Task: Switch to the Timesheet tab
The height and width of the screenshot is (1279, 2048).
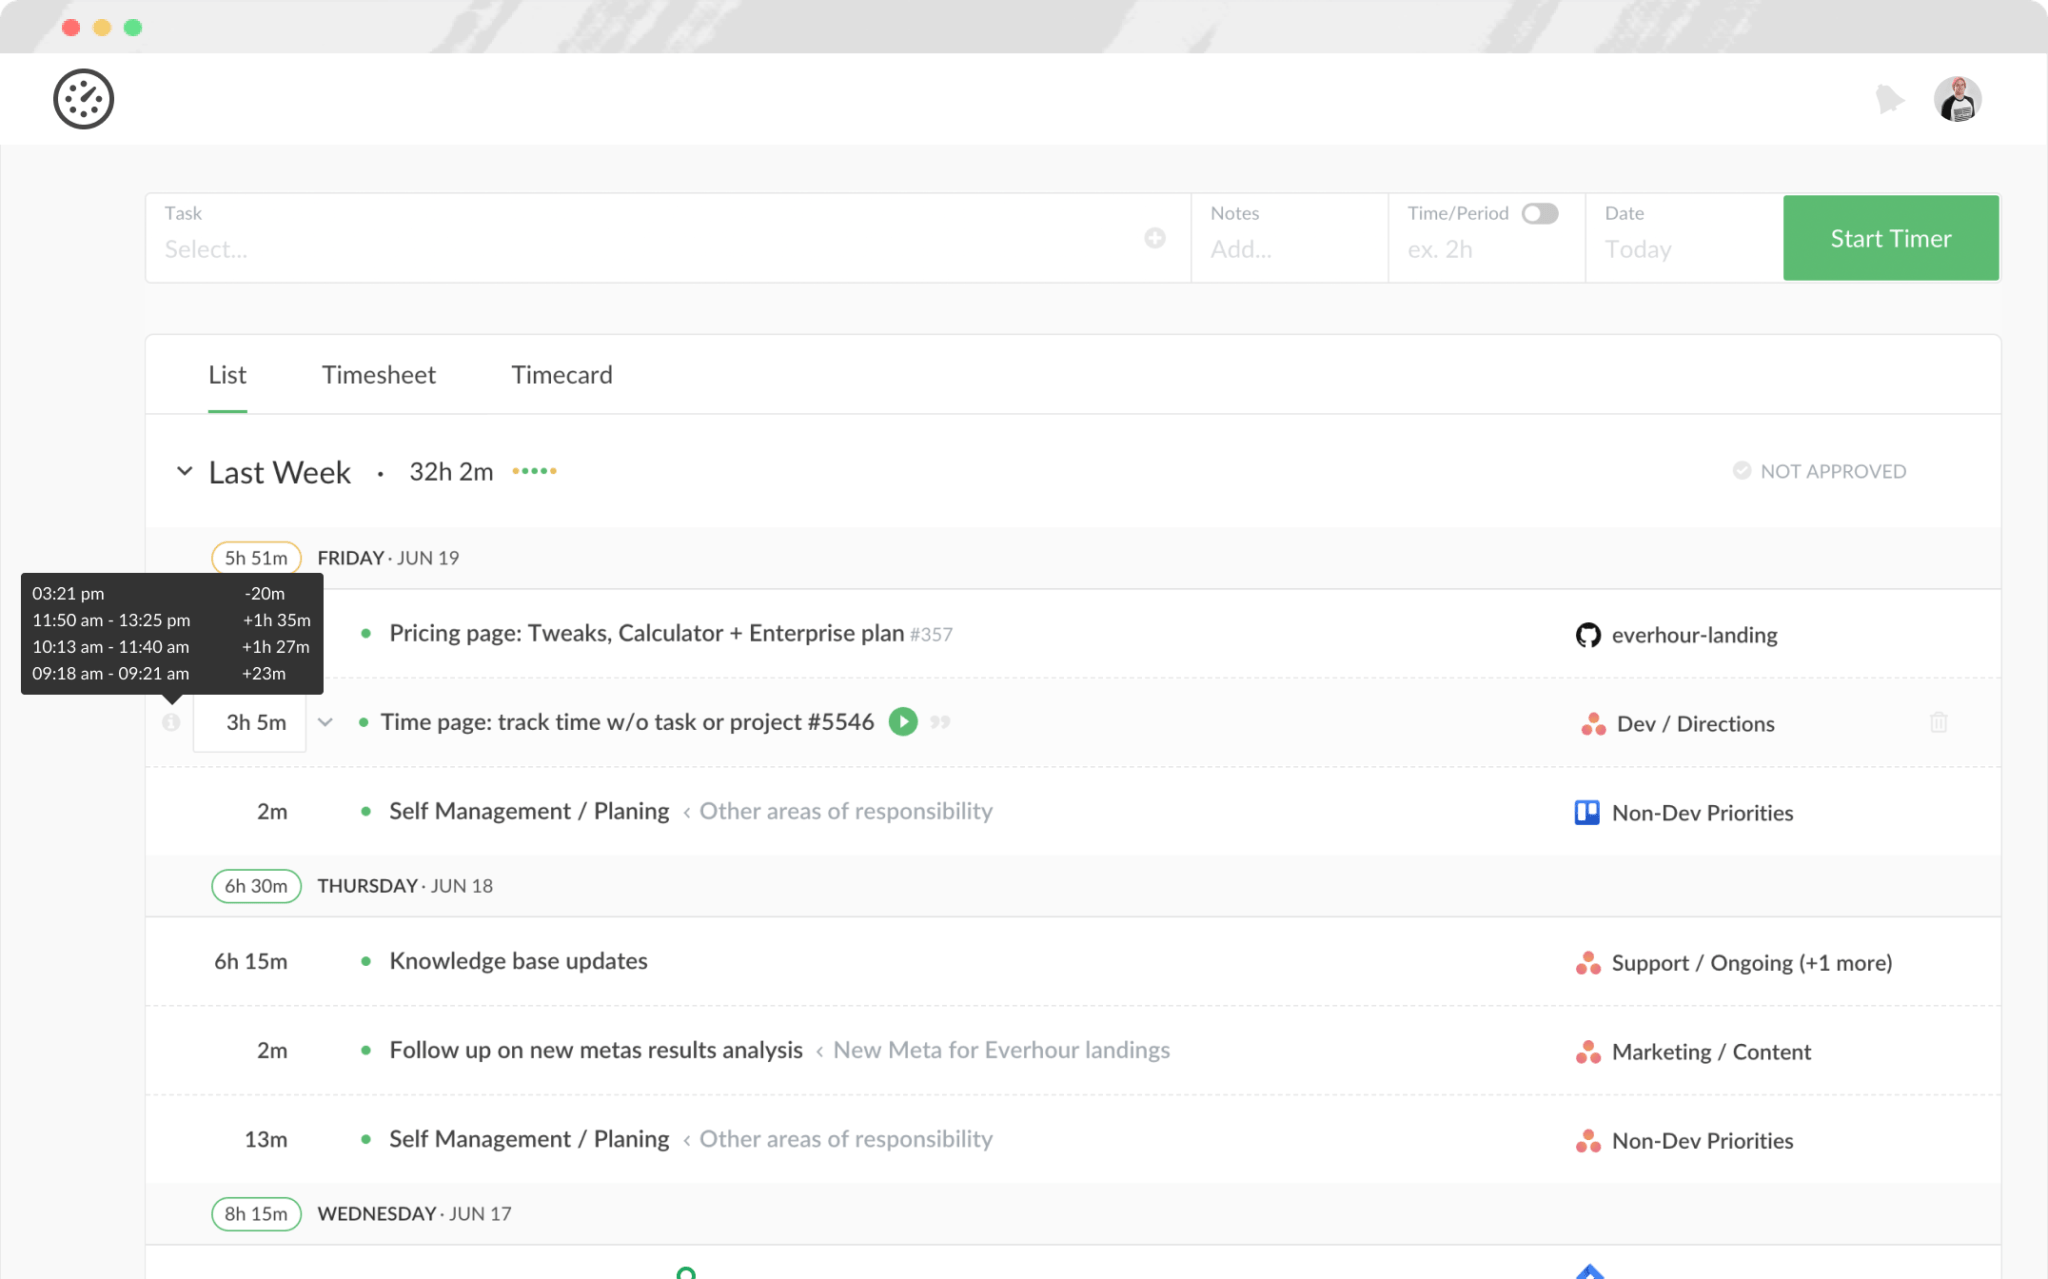Action: [379, 375]
